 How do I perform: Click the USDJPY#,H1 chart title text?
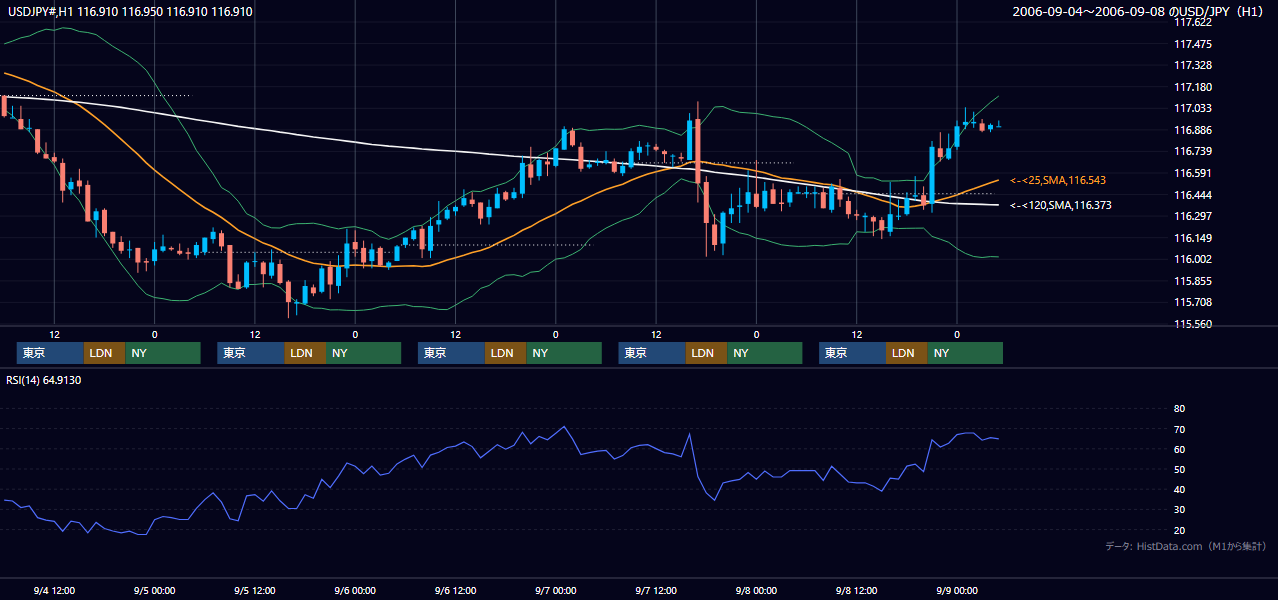coord(128,12)
